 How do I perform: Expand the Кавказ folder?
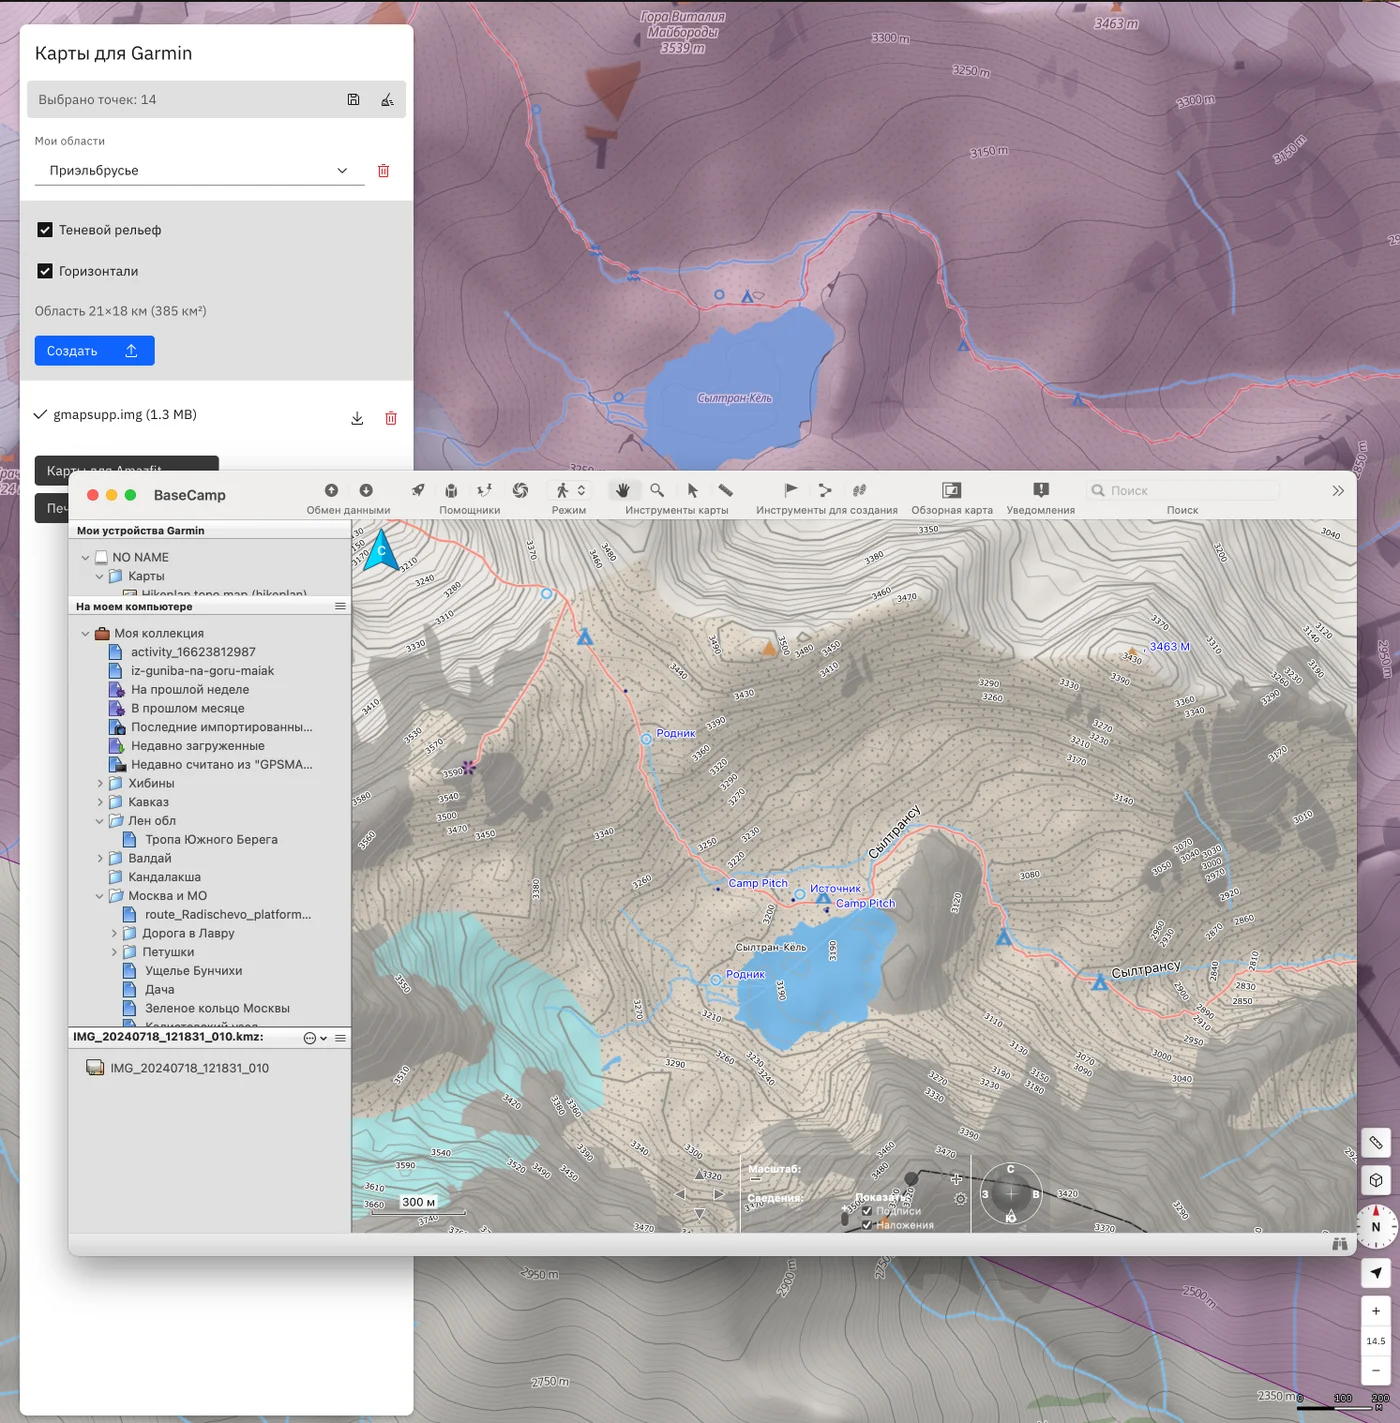pyautogui.click(x=100, y=803)
